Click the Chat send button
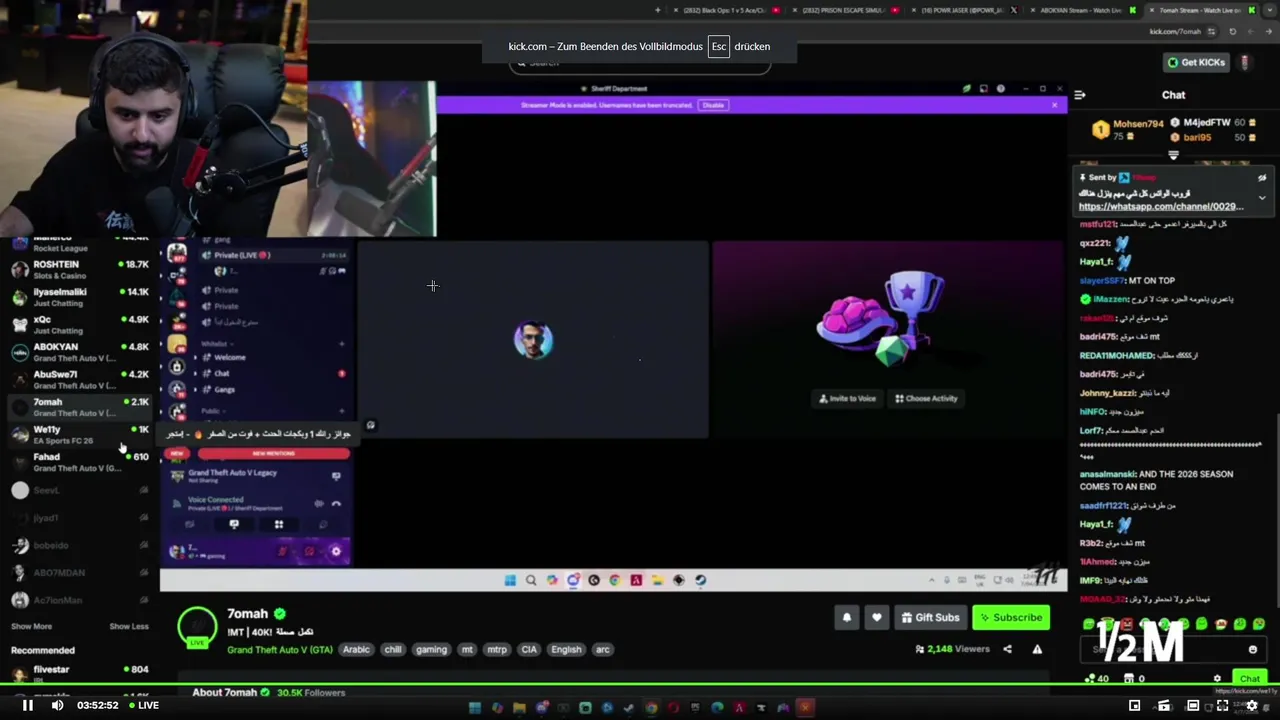The height and width of the screenshot is (720, 1280). tap(1249, 679)
